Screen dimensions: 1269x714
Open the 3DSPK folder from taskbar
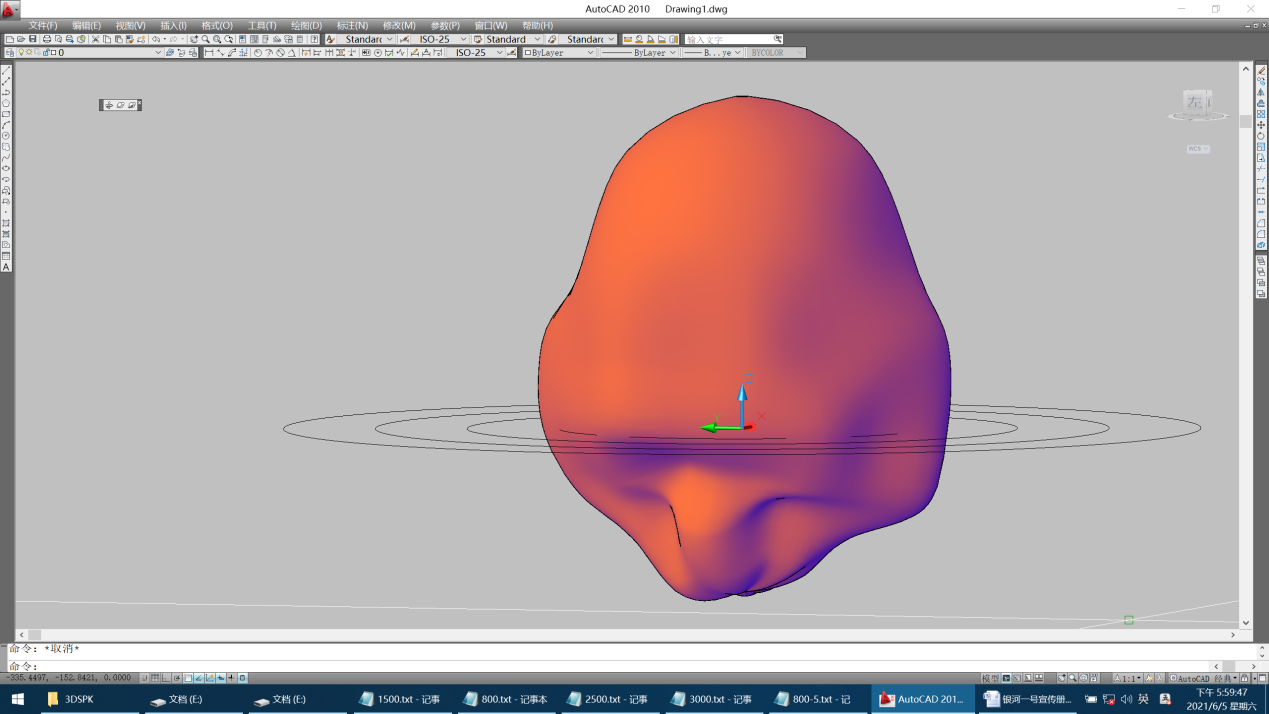[x=72, y=699]
